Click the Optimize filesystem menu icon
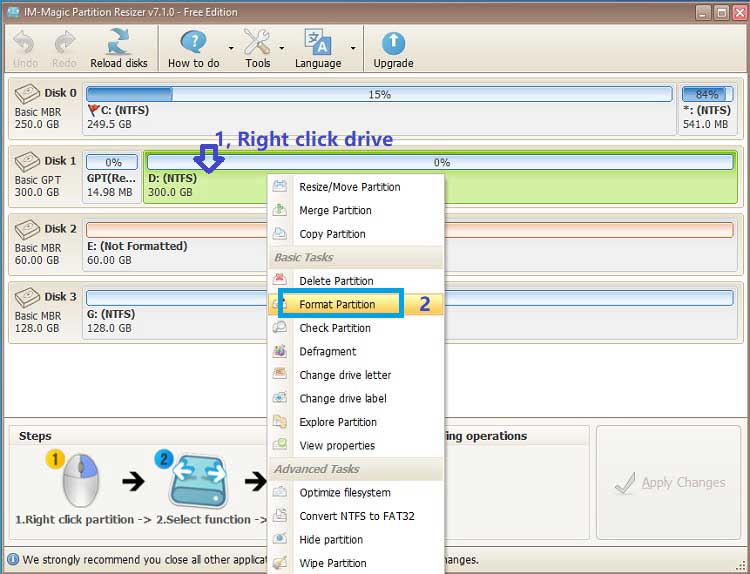Image resolution: width=750 pixels, height=574 pixels. tap(280, 491)
